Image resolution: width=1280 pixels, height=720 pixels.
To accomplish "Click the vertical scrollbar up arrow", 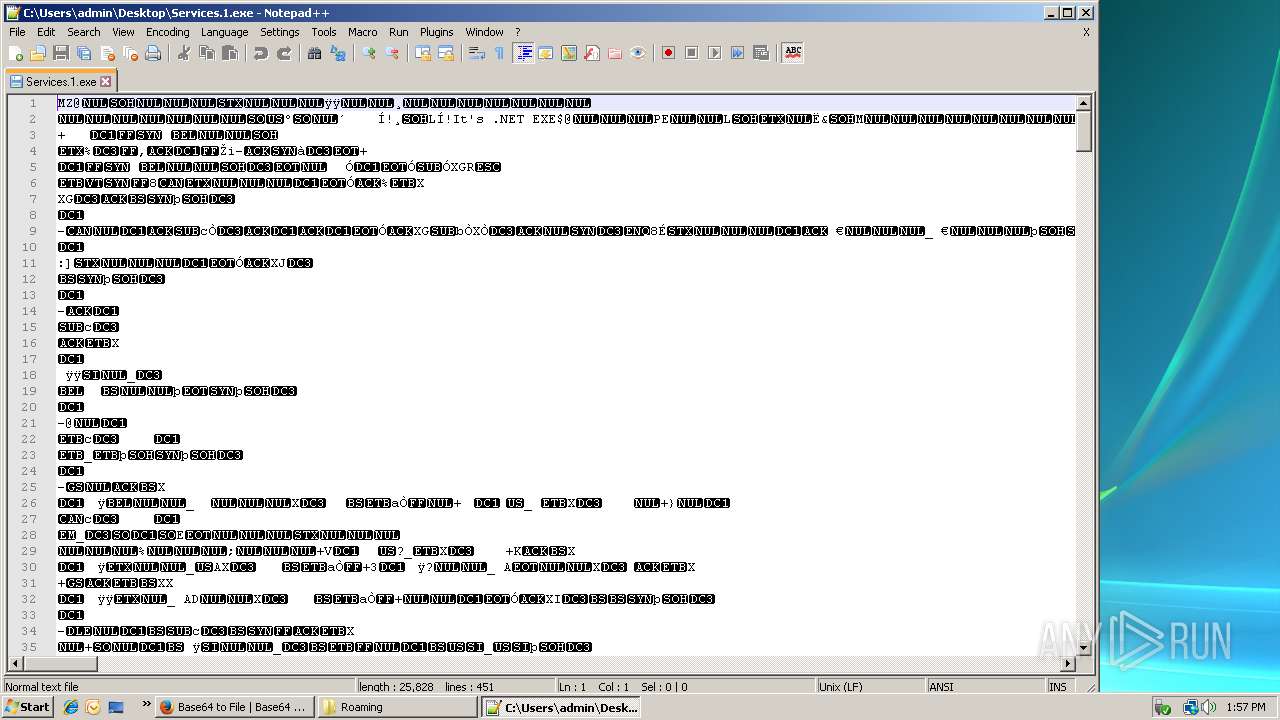I will (x=1083, y=103).
